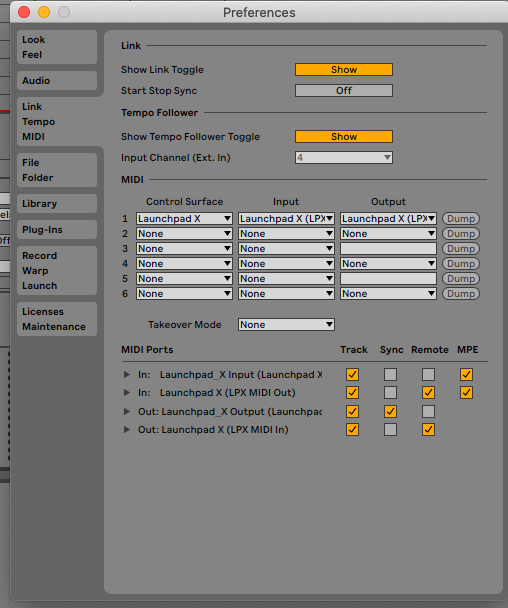Open the Input dropdown in row 2
508x608 pixels.
coord(286,234)
